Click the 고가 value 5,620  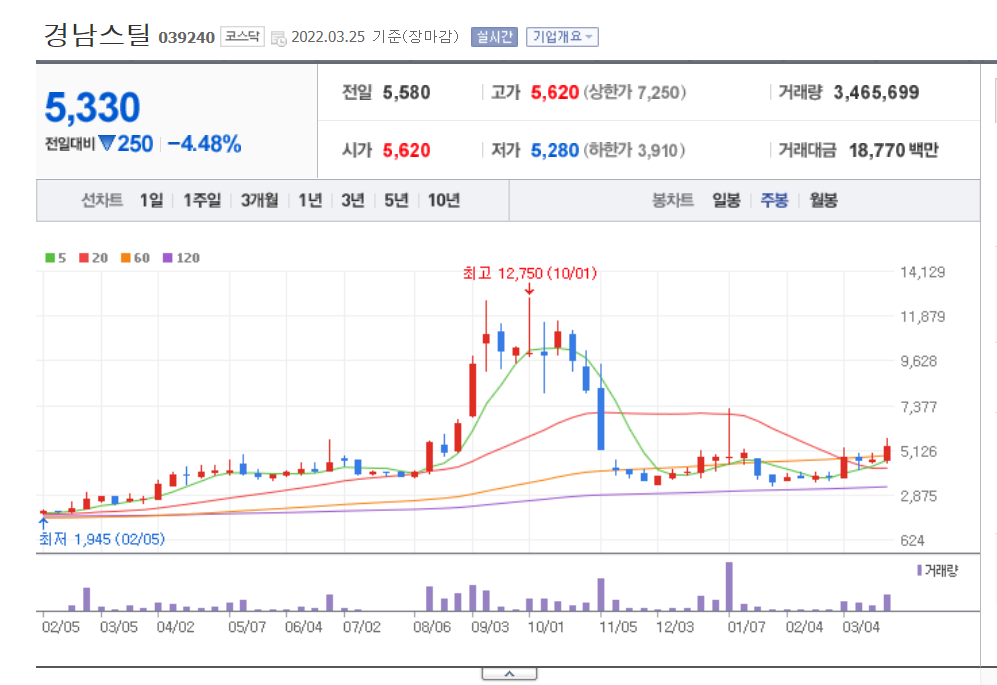pos(554,93)
